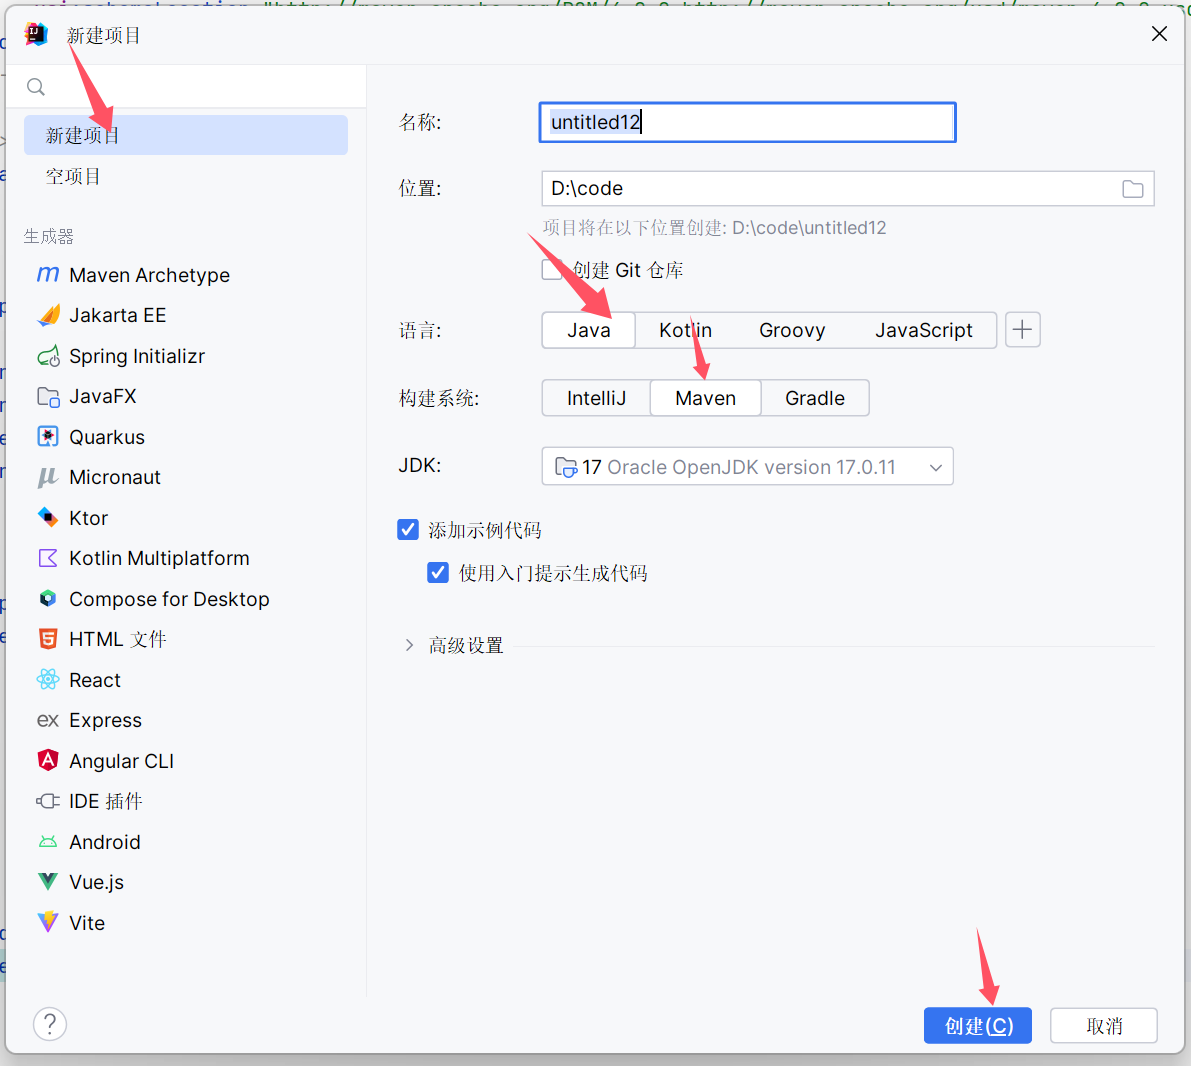This screenshot has height=1066, width=1191.
Task: Click the plus button to add a language
Action: coord(1022,330)
